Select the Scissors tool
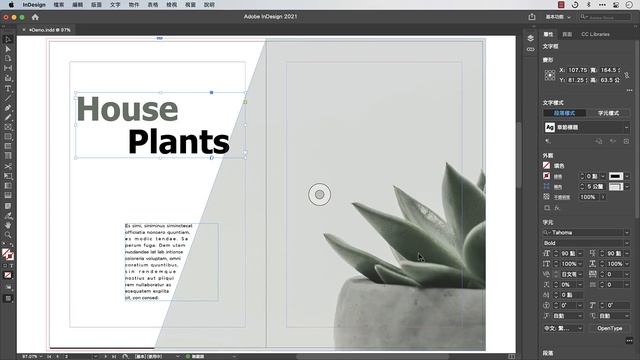 click(x=8, y=167)
